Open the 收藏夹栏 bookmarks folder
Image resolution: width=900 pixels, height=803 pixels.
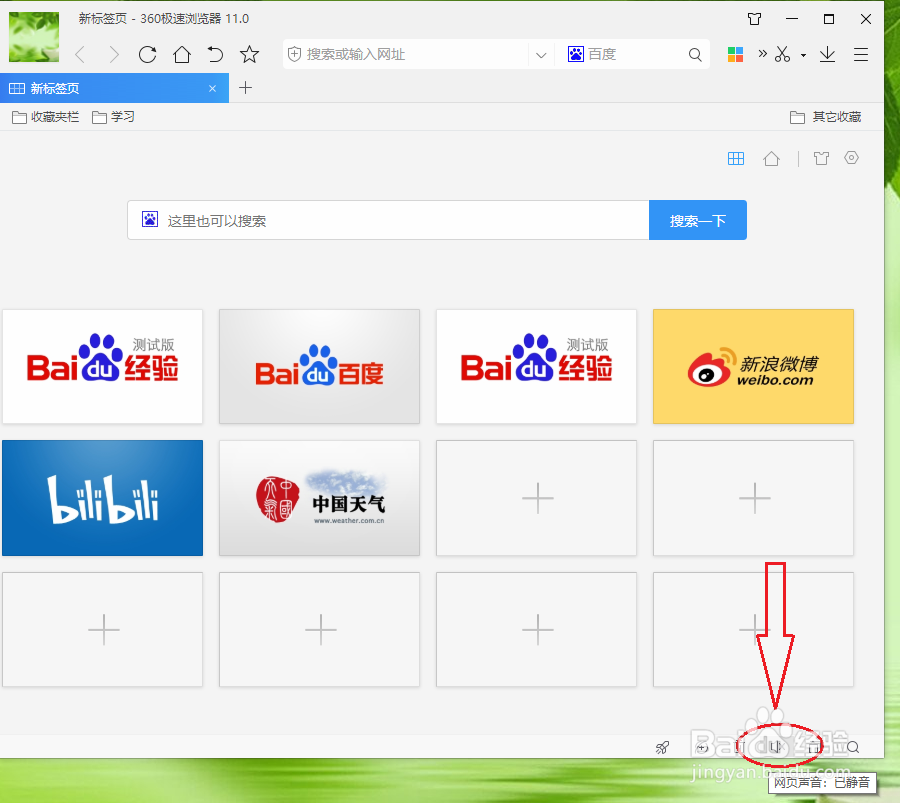pyautogui.click(x=45, y=117)
